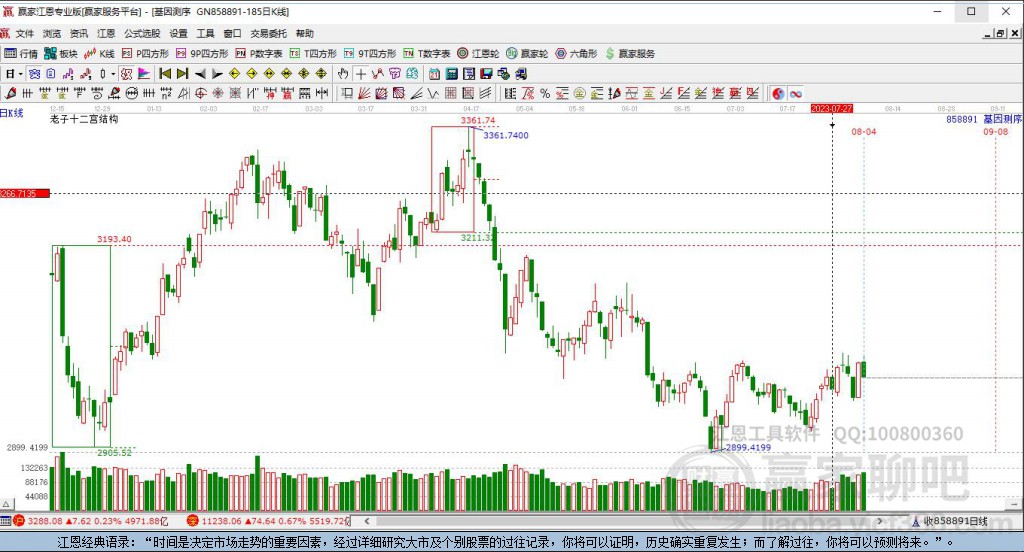Click the color gradient triangle chart icon

144,74
